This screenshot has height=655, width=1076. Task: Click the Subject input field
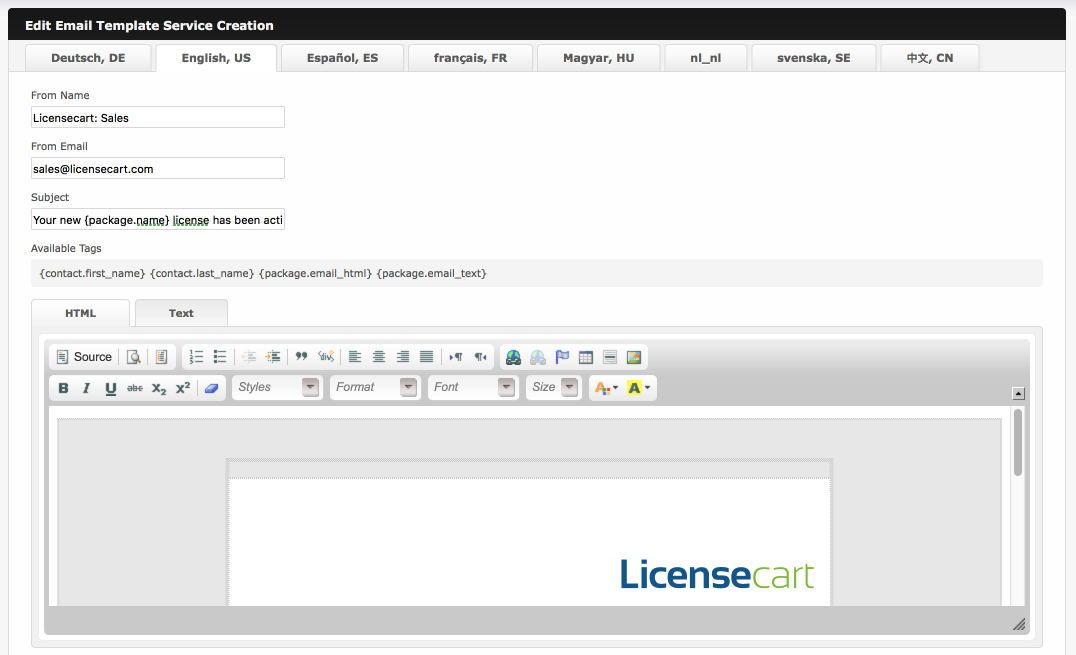click(158, 220)
